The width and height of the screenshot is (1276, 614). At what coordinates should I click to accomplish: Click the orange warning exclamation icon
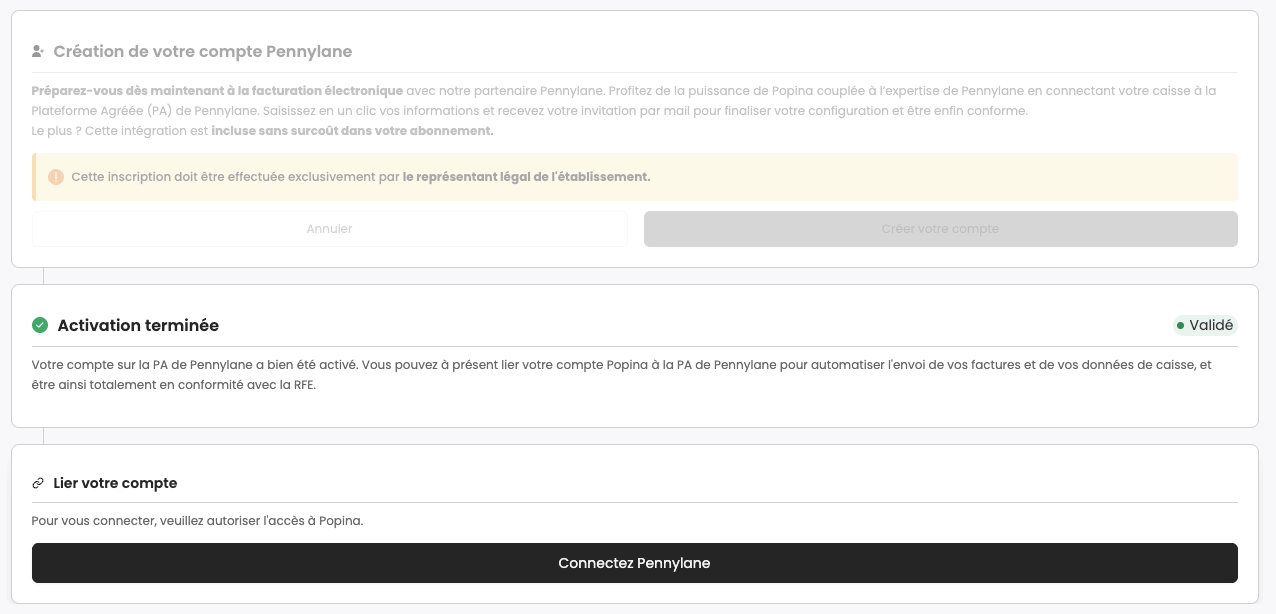click(56, 177)
